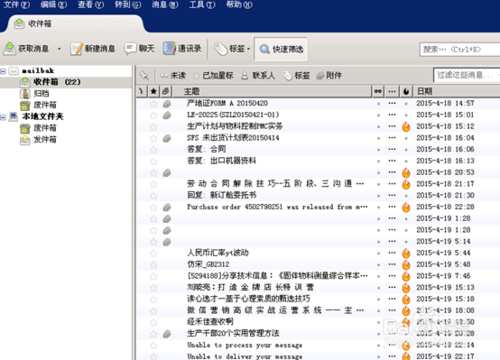500x360 pixels.
Task: Toggle Quick Filter (快速筛选) button
Action: pyautogui.click(x=281, y=49)
